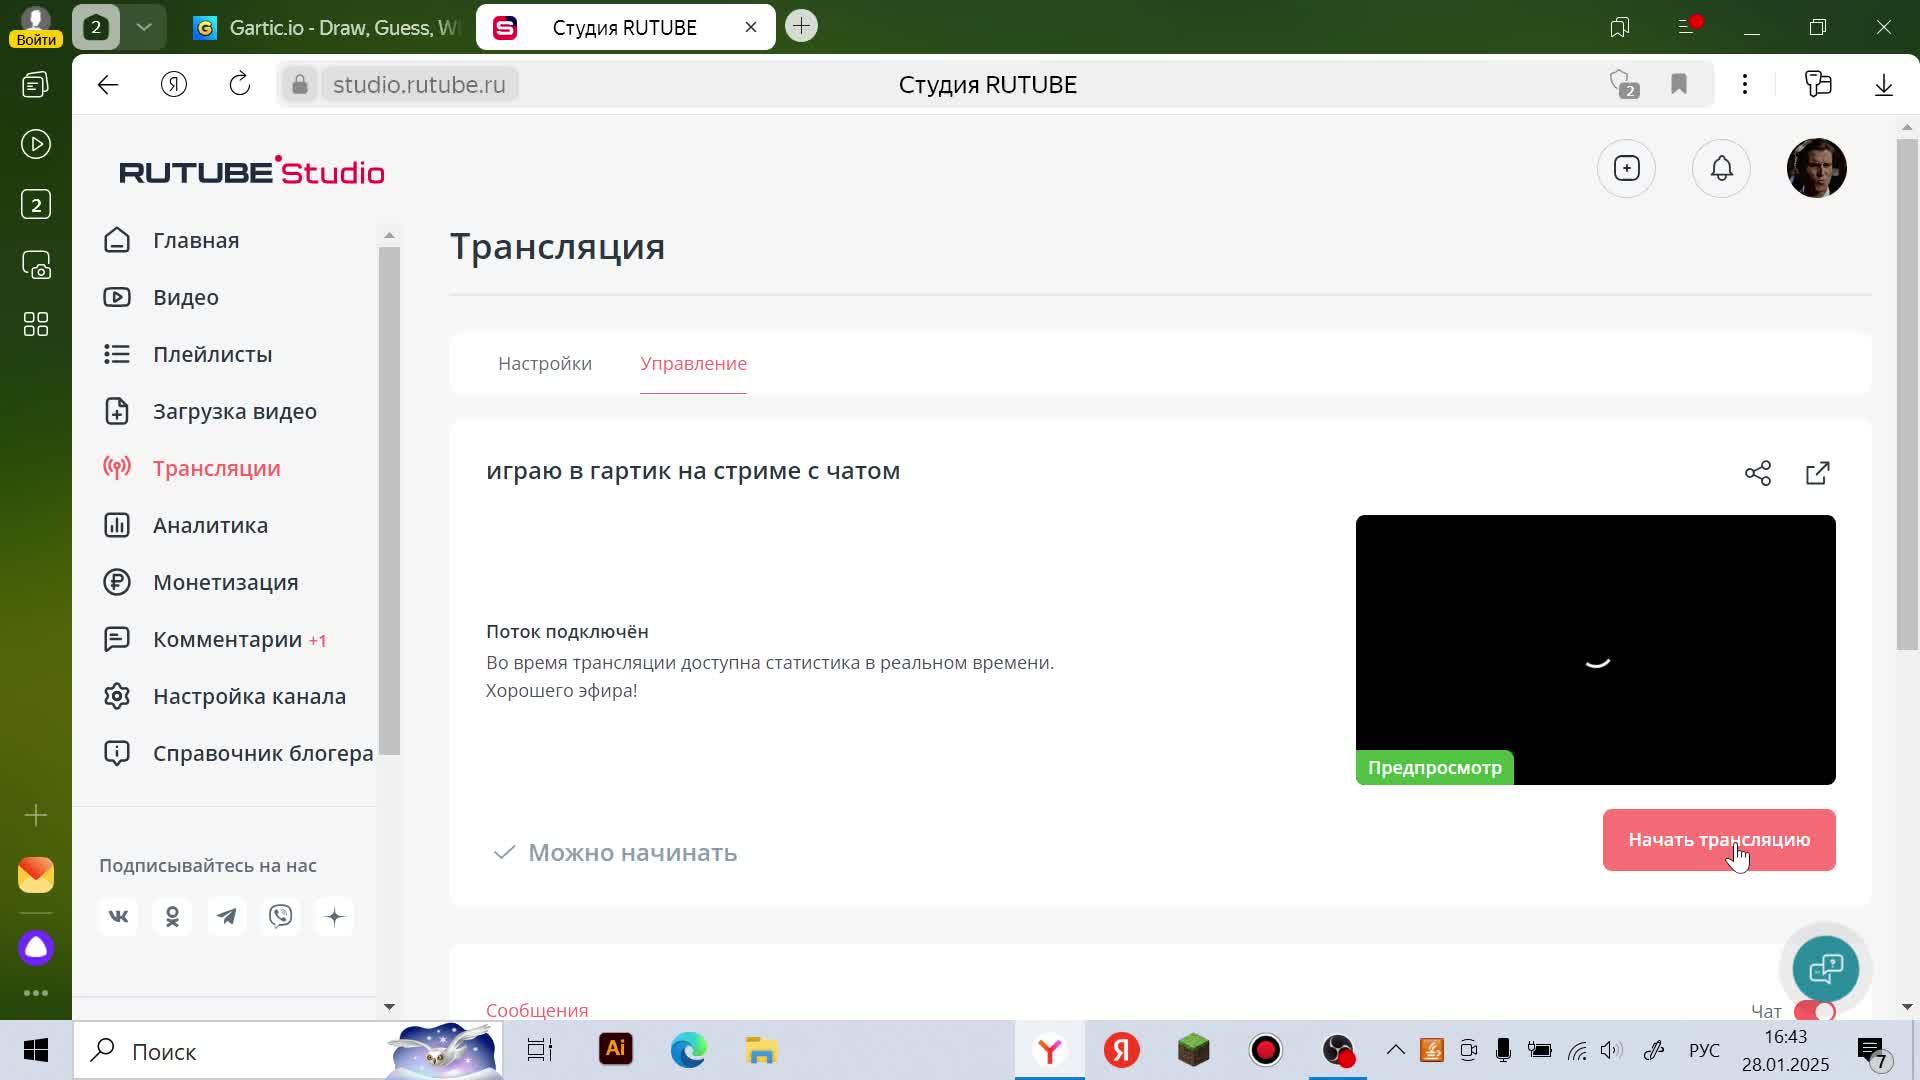Open the Главная home sidebar item
1920x1080 pixels.
171,240
